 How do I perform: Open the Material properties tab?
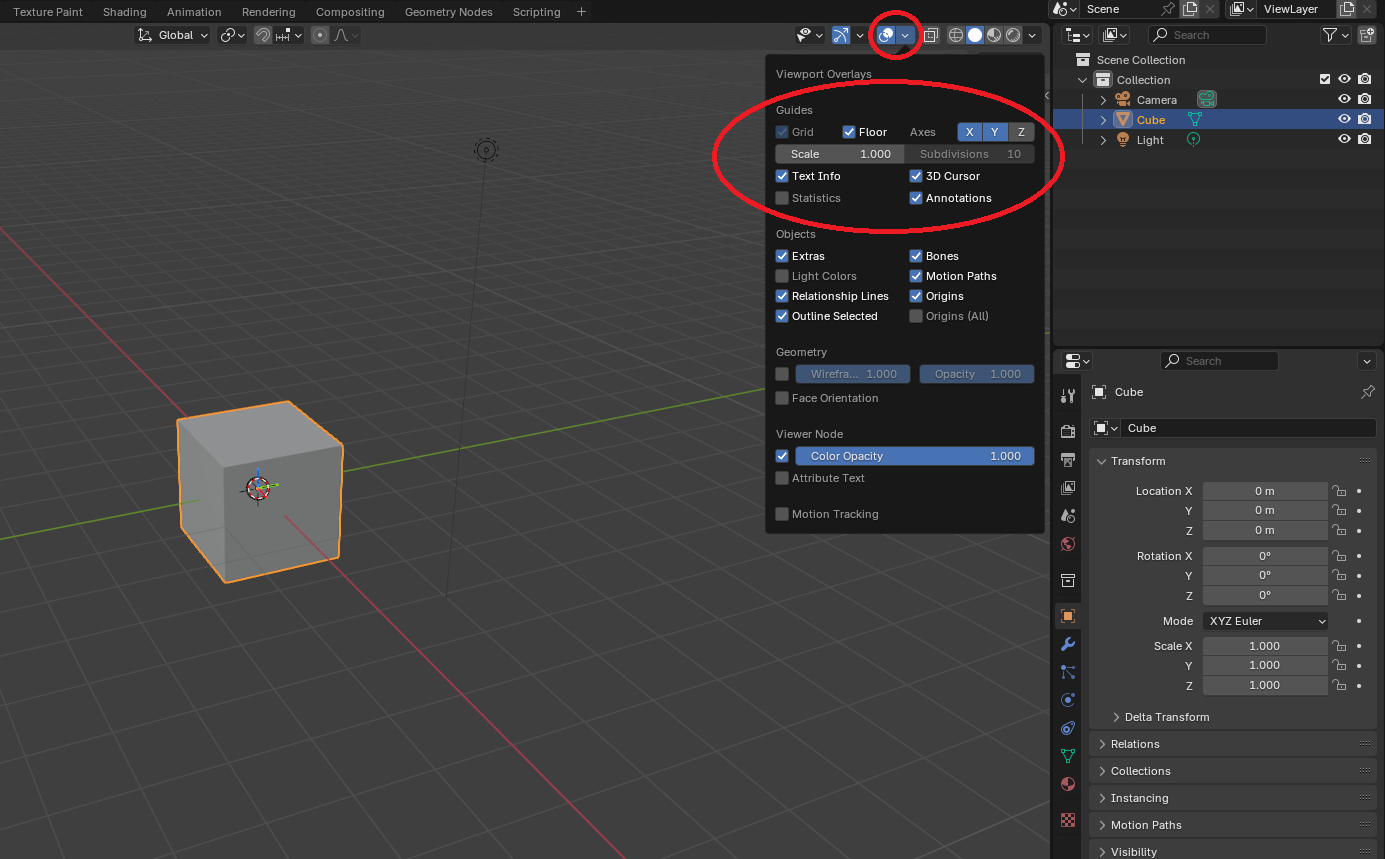[x=1068, y=784]
